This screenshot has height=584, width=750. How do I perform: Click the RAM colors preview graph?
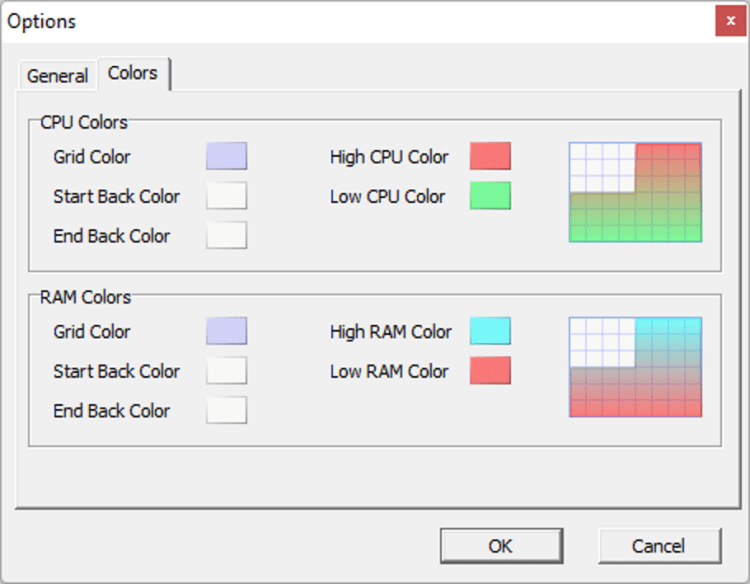click(635, 367)
